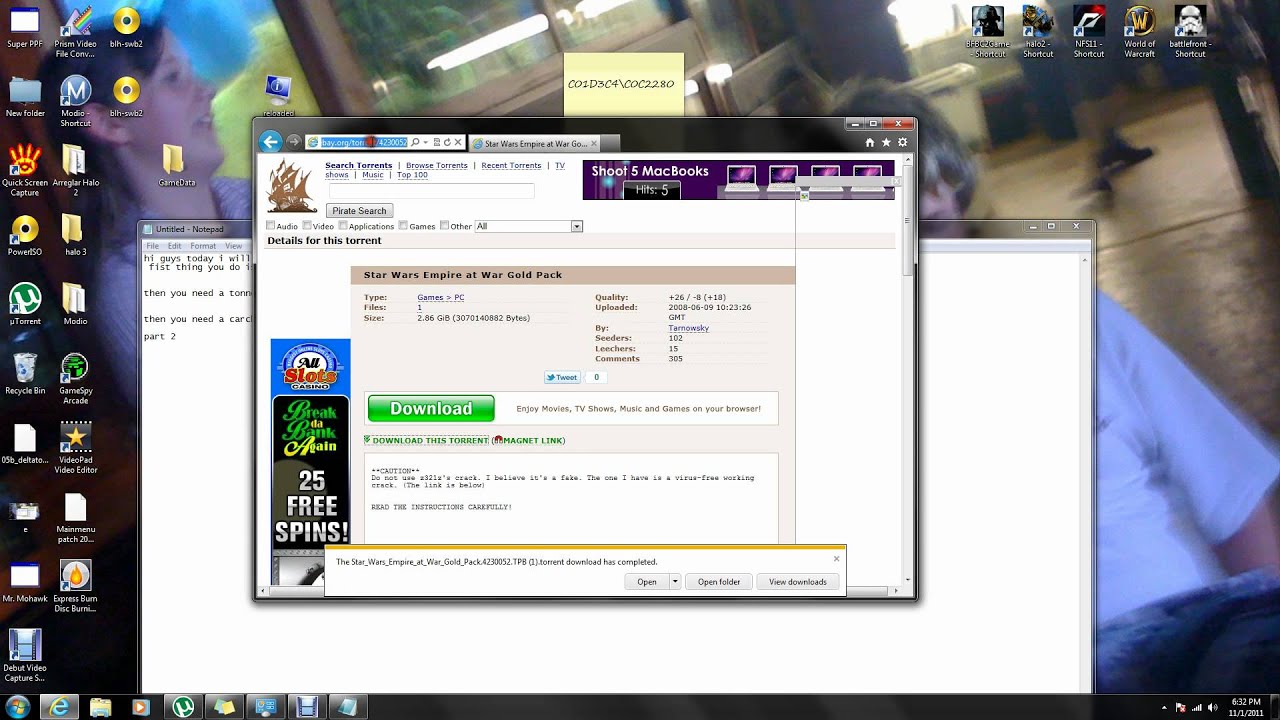This screenshot has height=720, width=1280.
Task: Select Debut Video Capture desktop icon
Action: click(x=25, y=655)
